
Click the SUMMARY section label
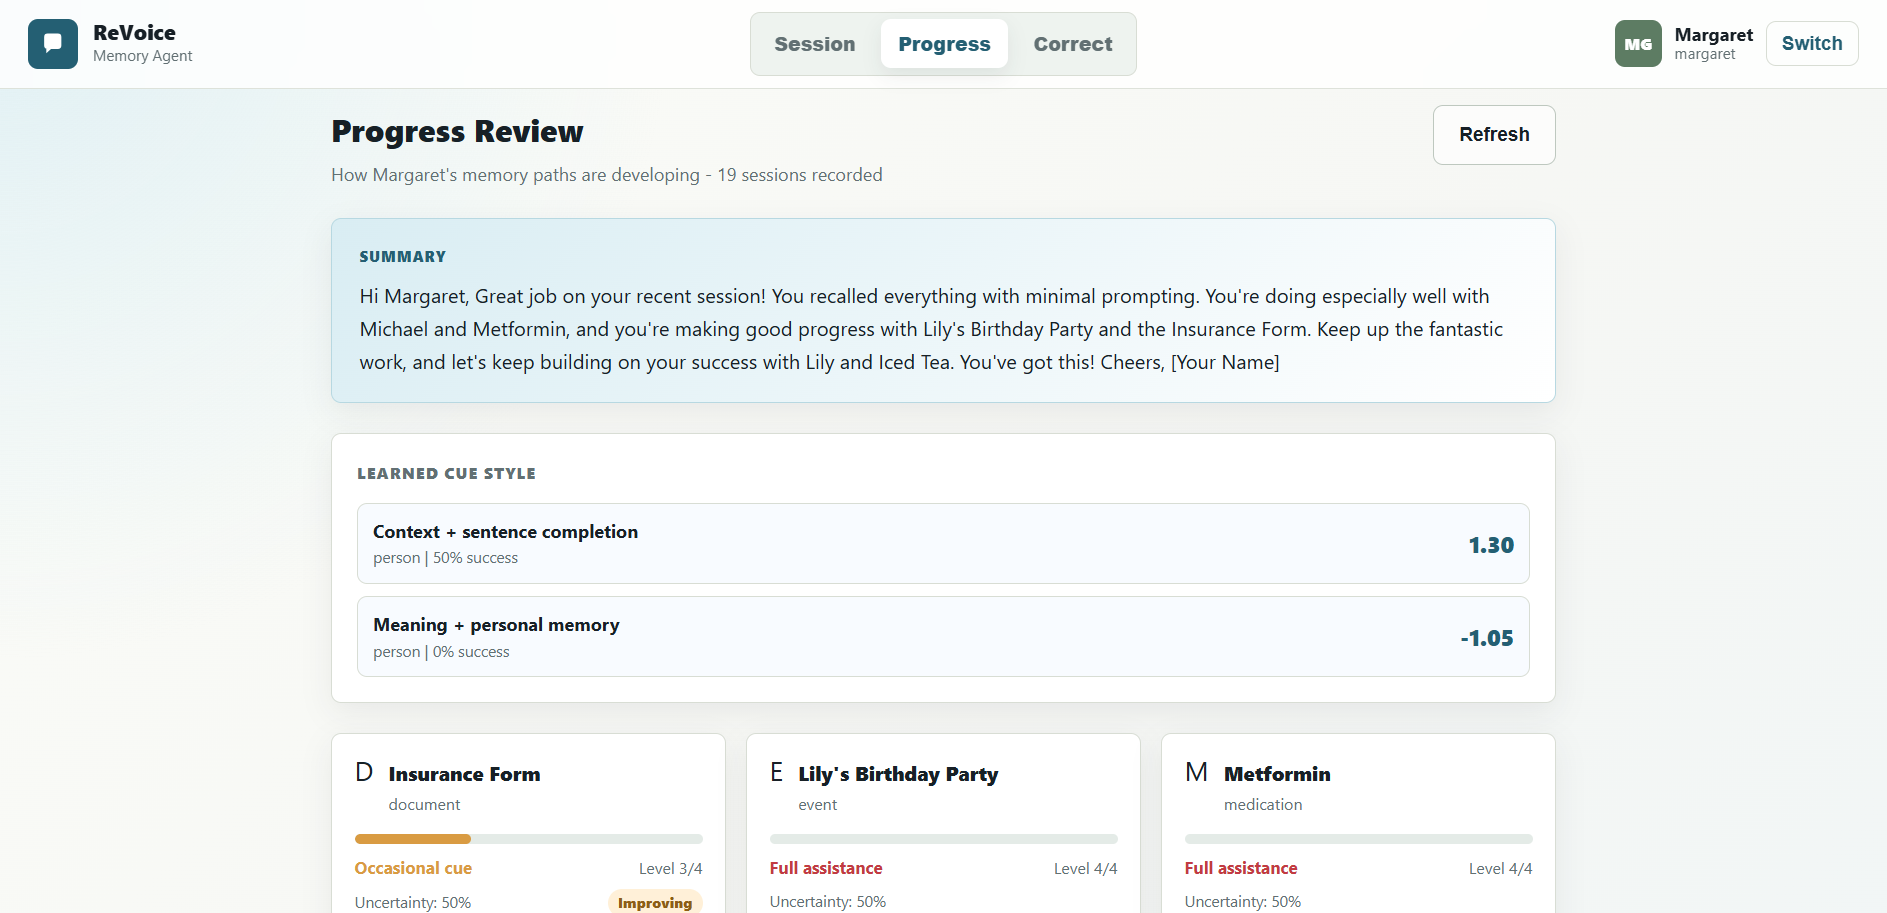pyautogui.click(x=403, y=257)
